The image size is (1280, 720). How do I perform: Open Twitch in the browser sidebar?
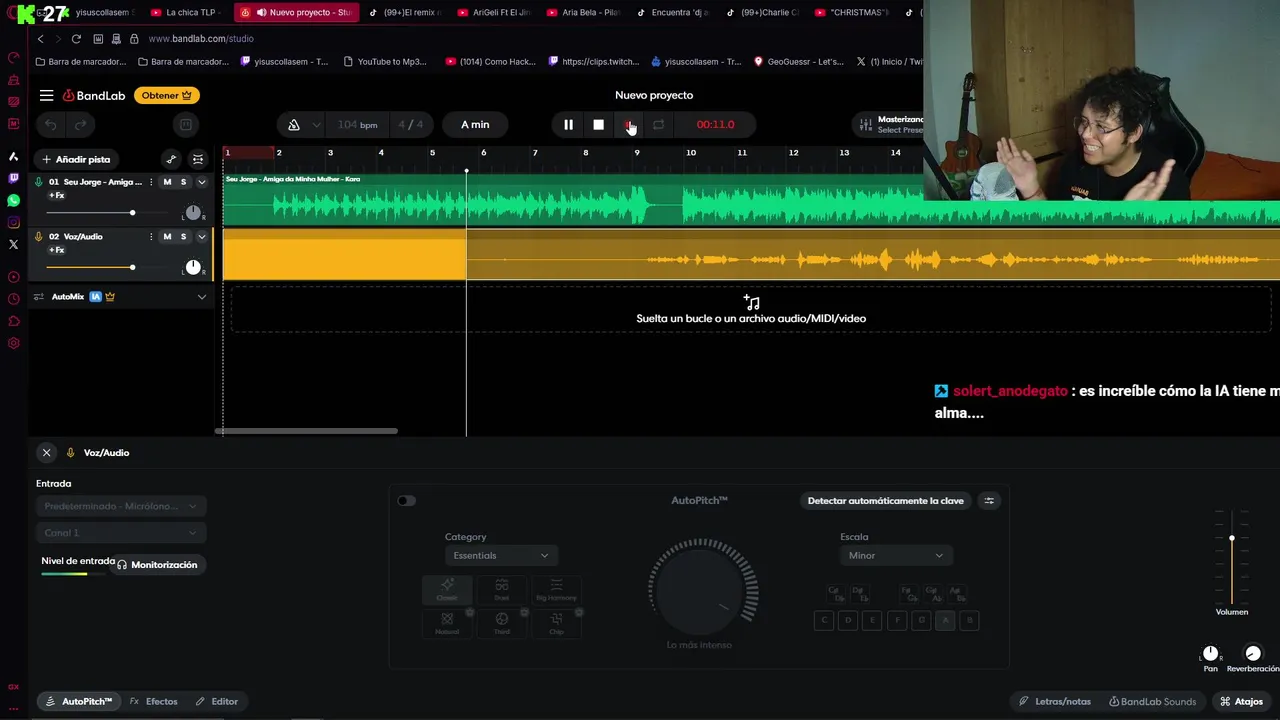(13, 178)
